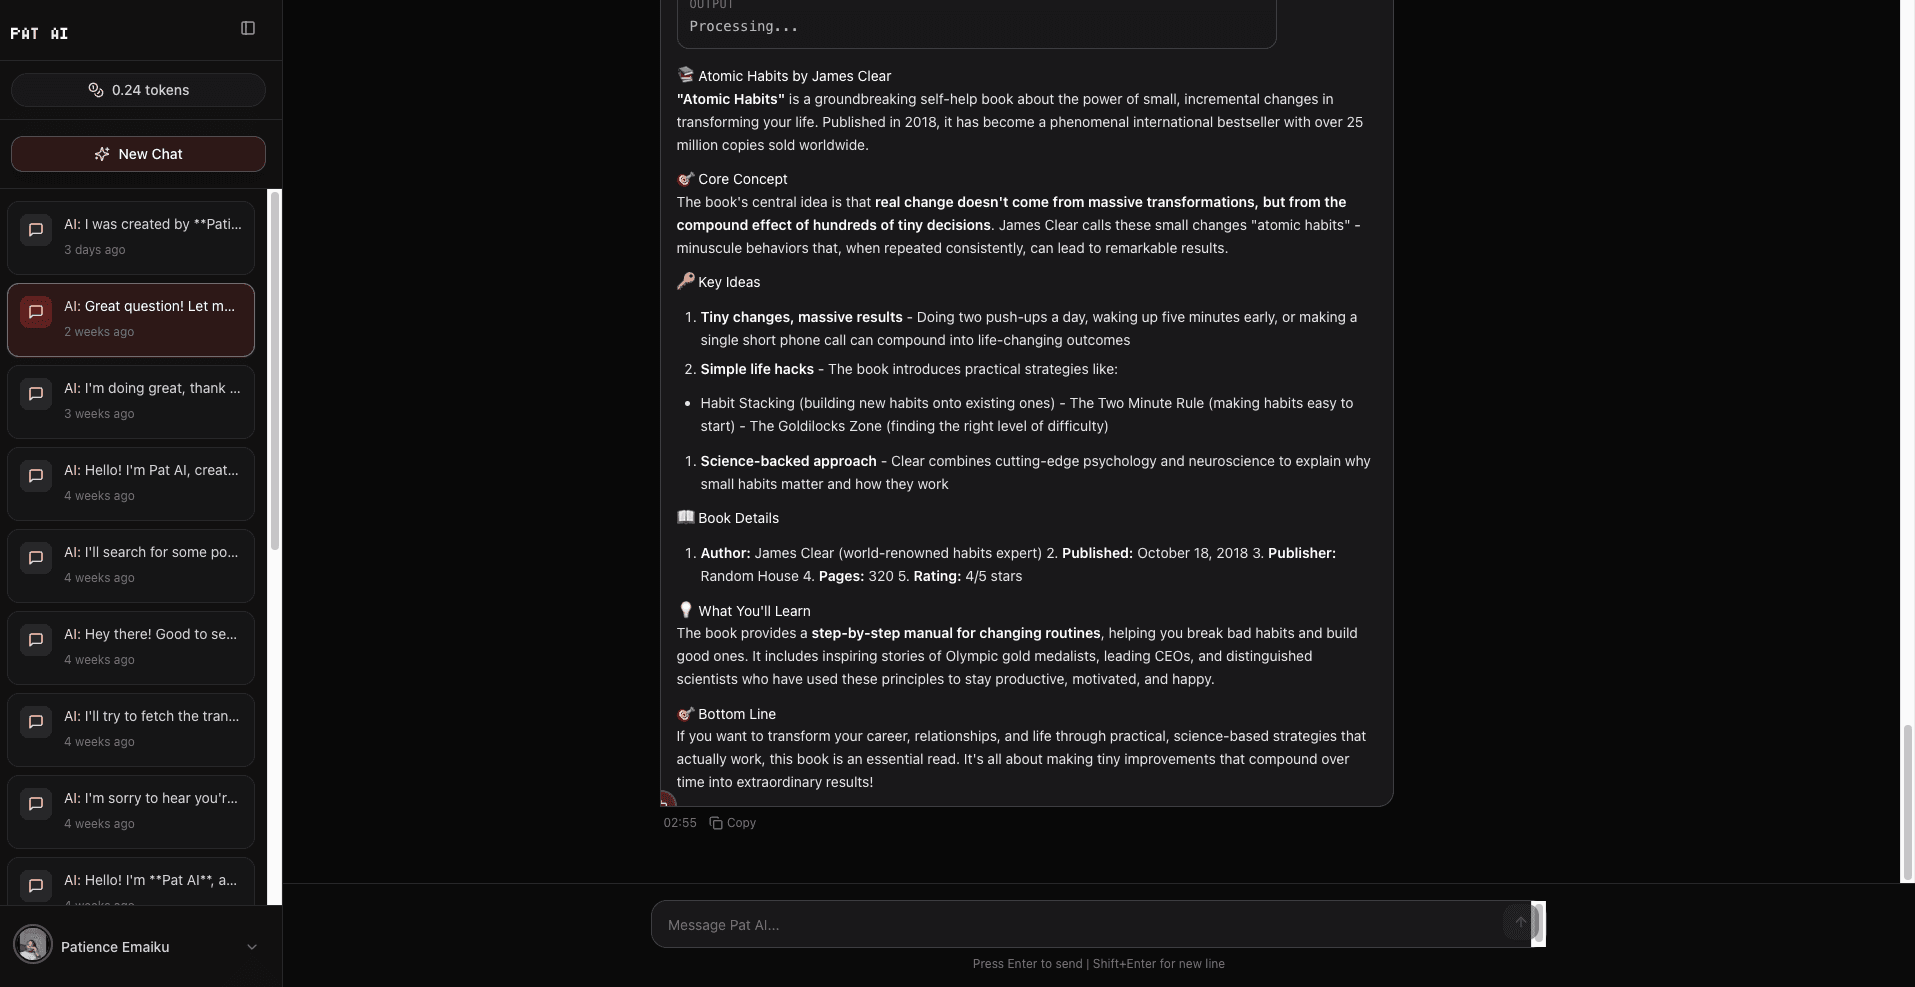This screenshot has height=987, width=1915.
Task: Click chat icon for "I'm doing great"
Action: click(x=36, y=394)
